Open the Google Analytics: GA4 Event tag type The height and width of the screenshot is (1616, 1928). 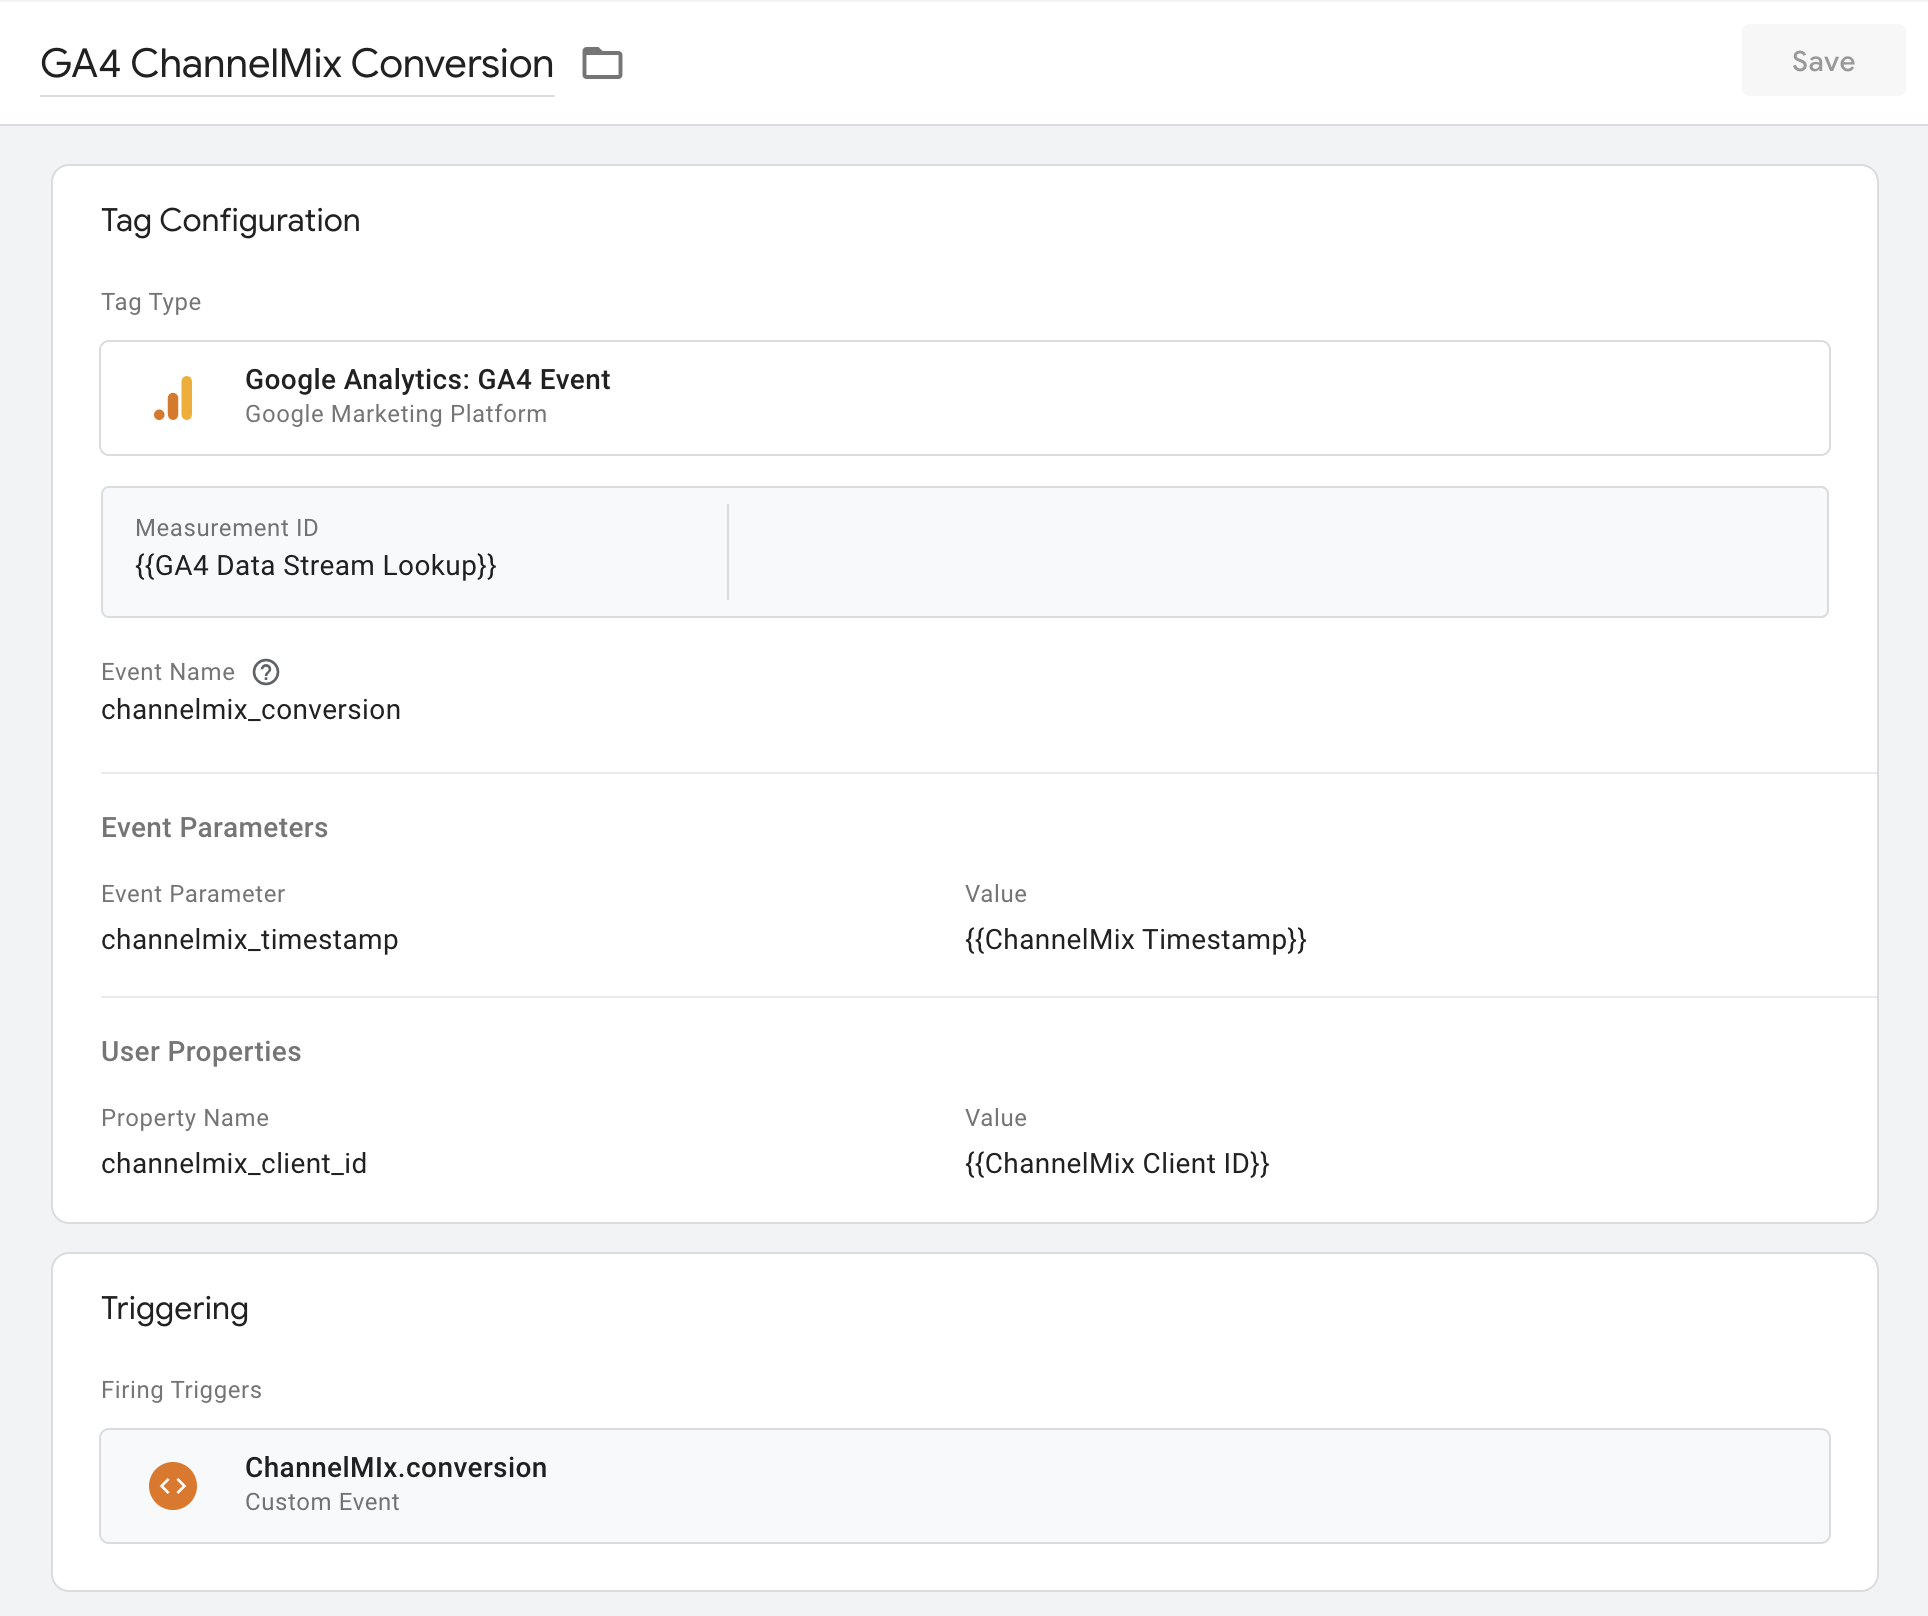pos(965,398)
